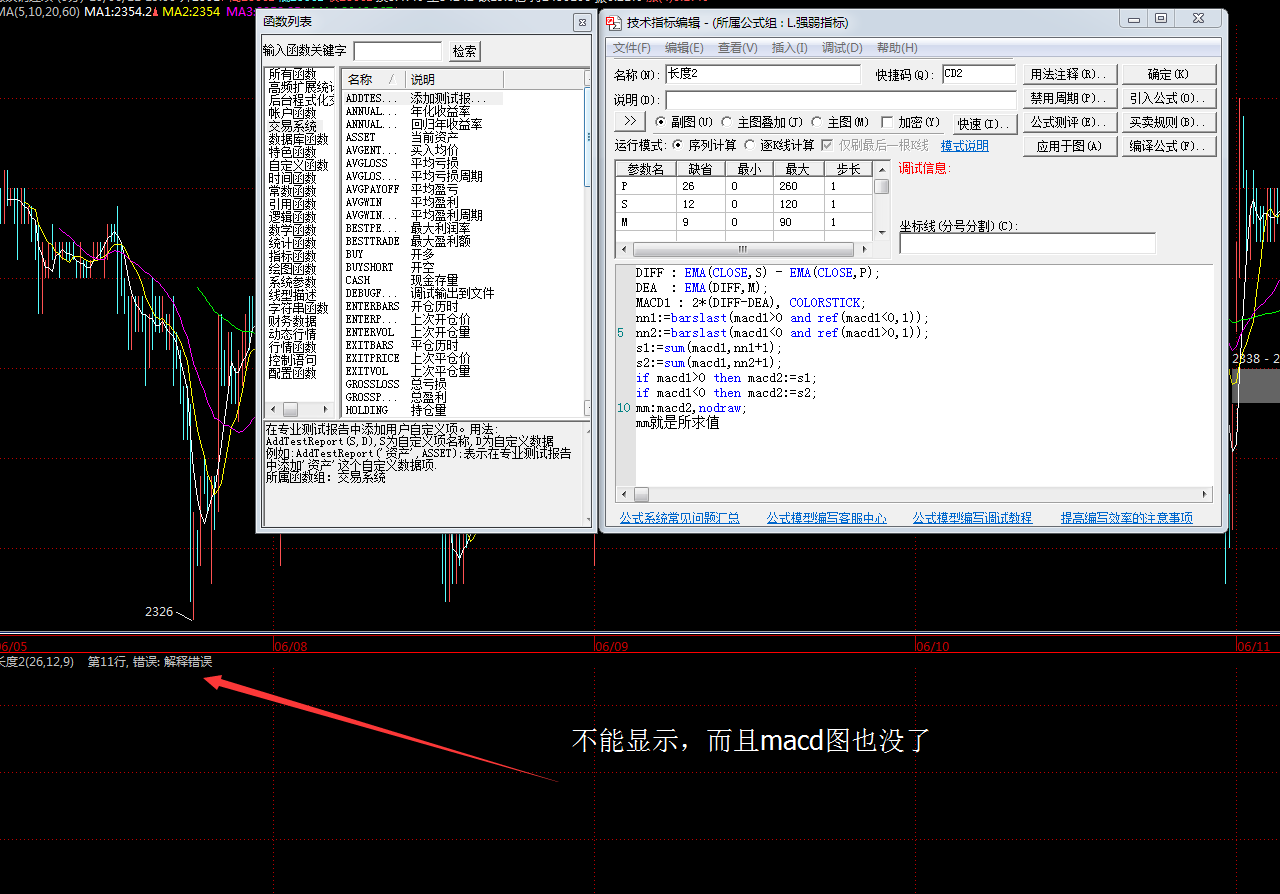The height and width of the screenshot is (894, 1280).
Task: Select 控制语句 category
Action: [292, 361]
